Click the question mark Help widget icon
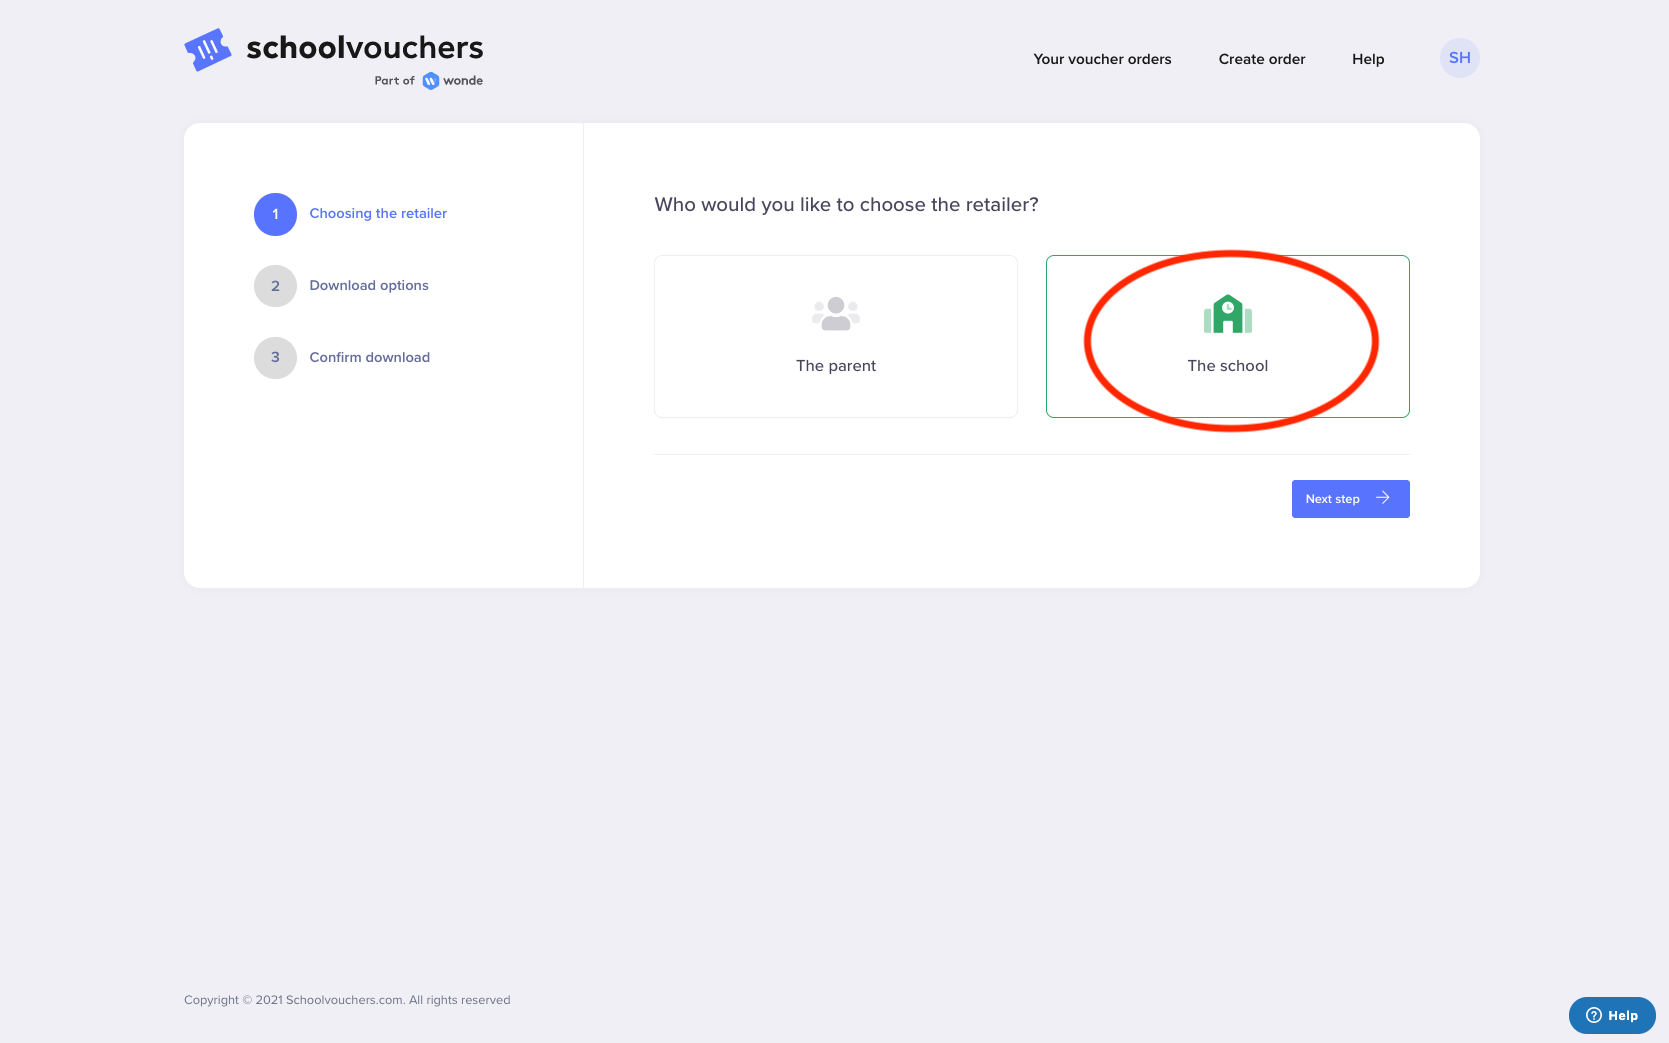Image resolution: width=1669 pixels, height=1043 pixels. pos(1594,1015)
